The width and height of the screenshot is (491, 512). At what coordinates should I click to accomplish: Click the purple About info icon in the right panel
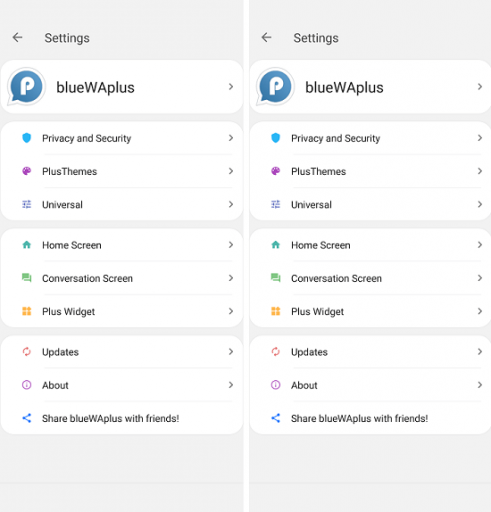[x=276, y=385]
